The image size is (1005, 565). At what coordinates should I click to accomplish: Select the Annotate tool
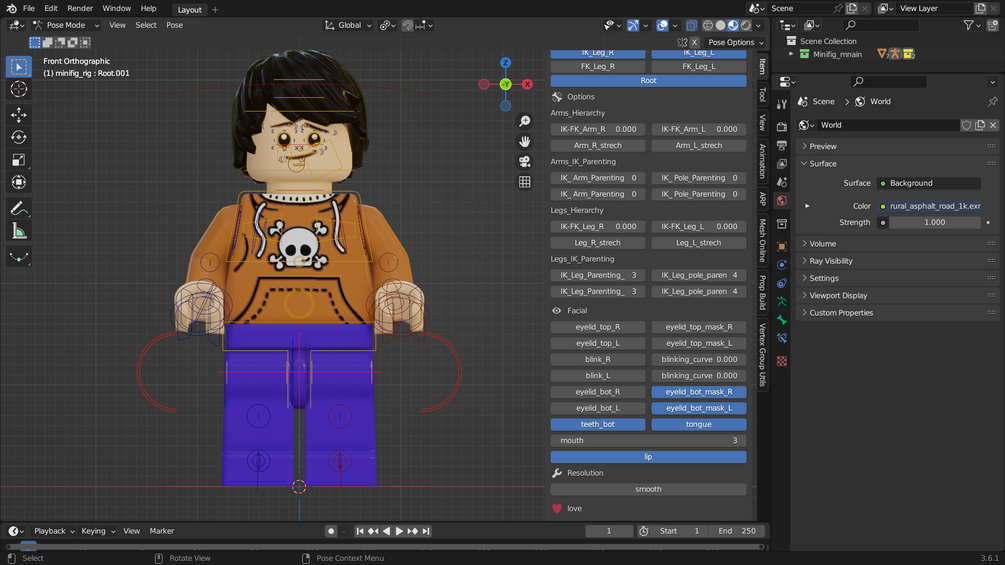click(x=19, y=209)
